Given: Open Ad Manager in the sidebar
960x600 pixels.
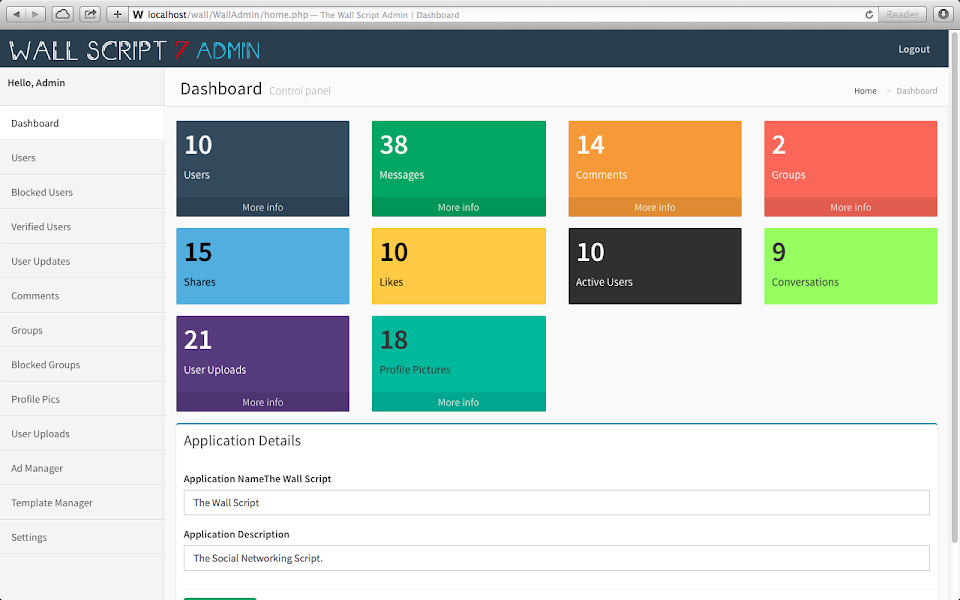Looking at the screenshot, I should (x=82, y=468).
